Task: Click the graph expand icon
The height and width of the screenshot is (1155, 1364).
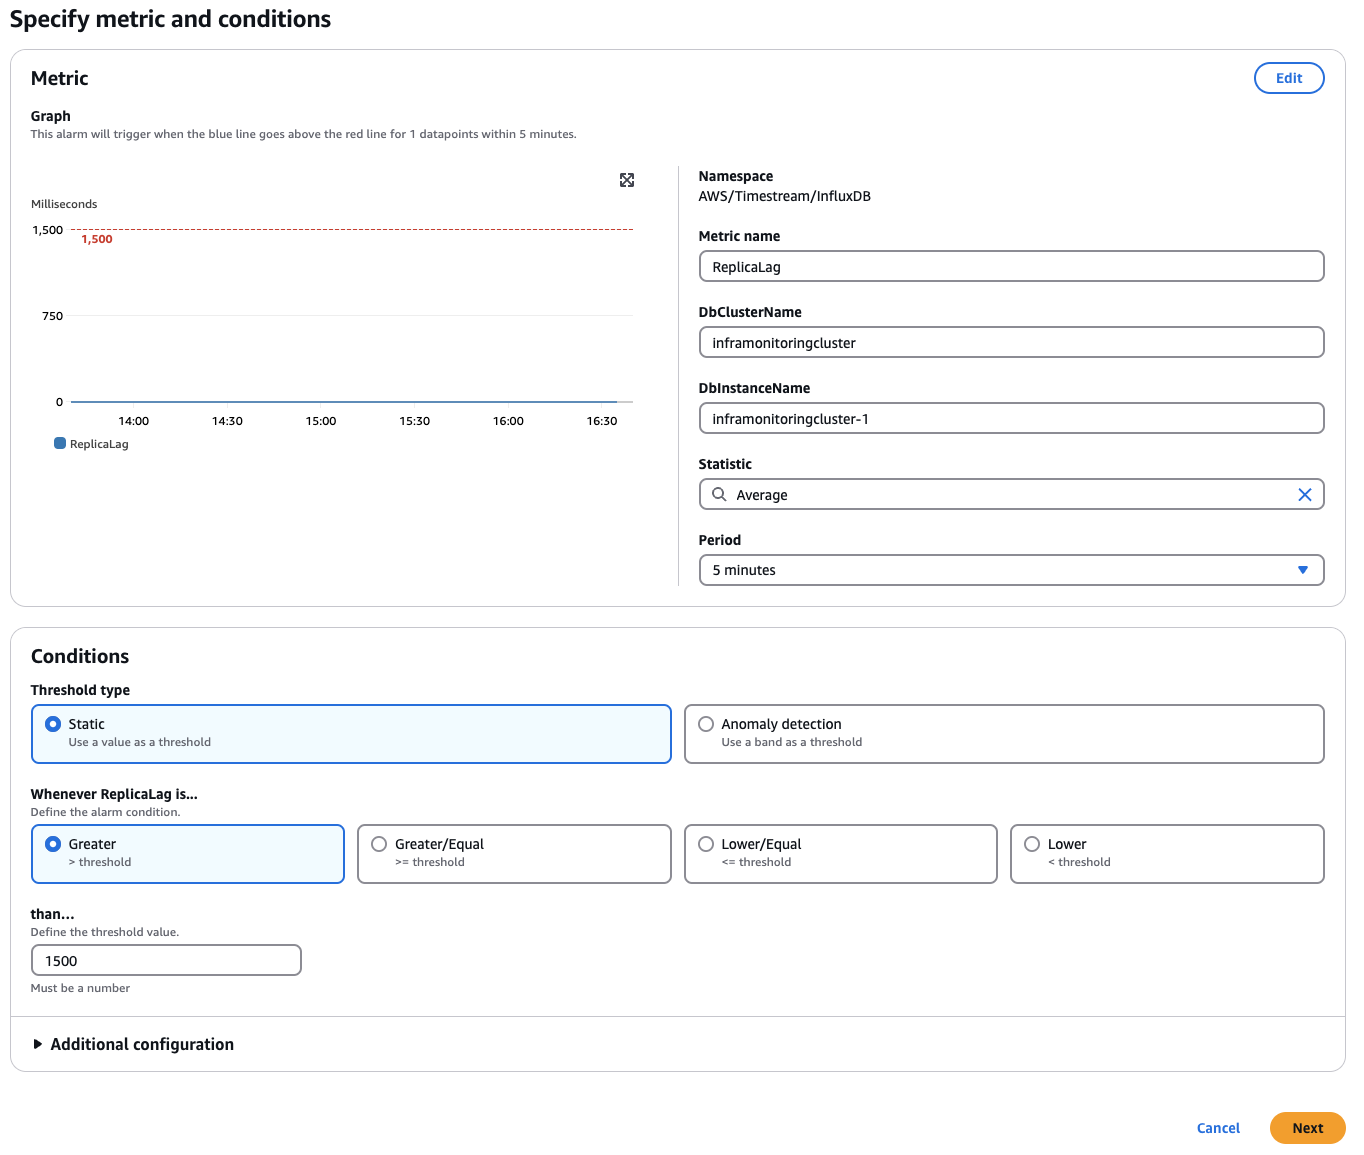Action: pyautogui.click(x=627, y=180)
